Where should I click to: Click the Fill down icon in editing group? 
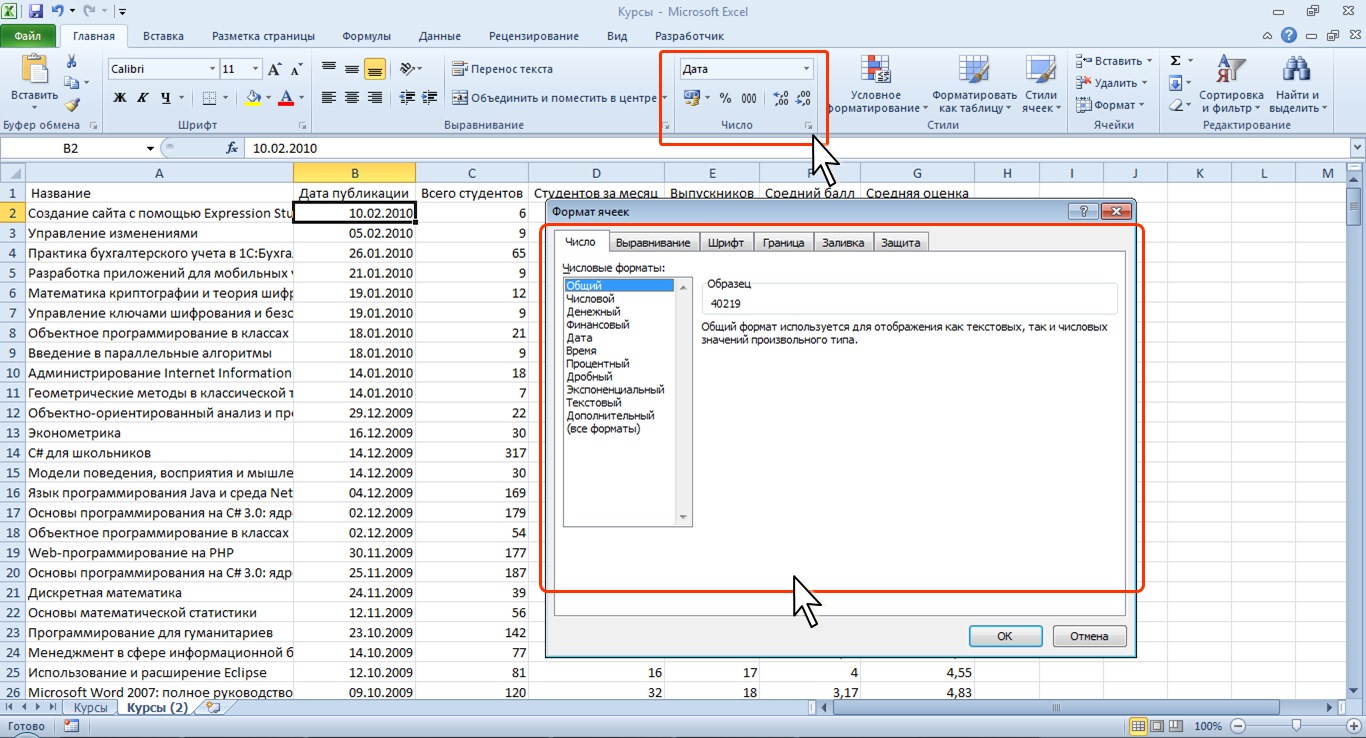click(1176, 83)
